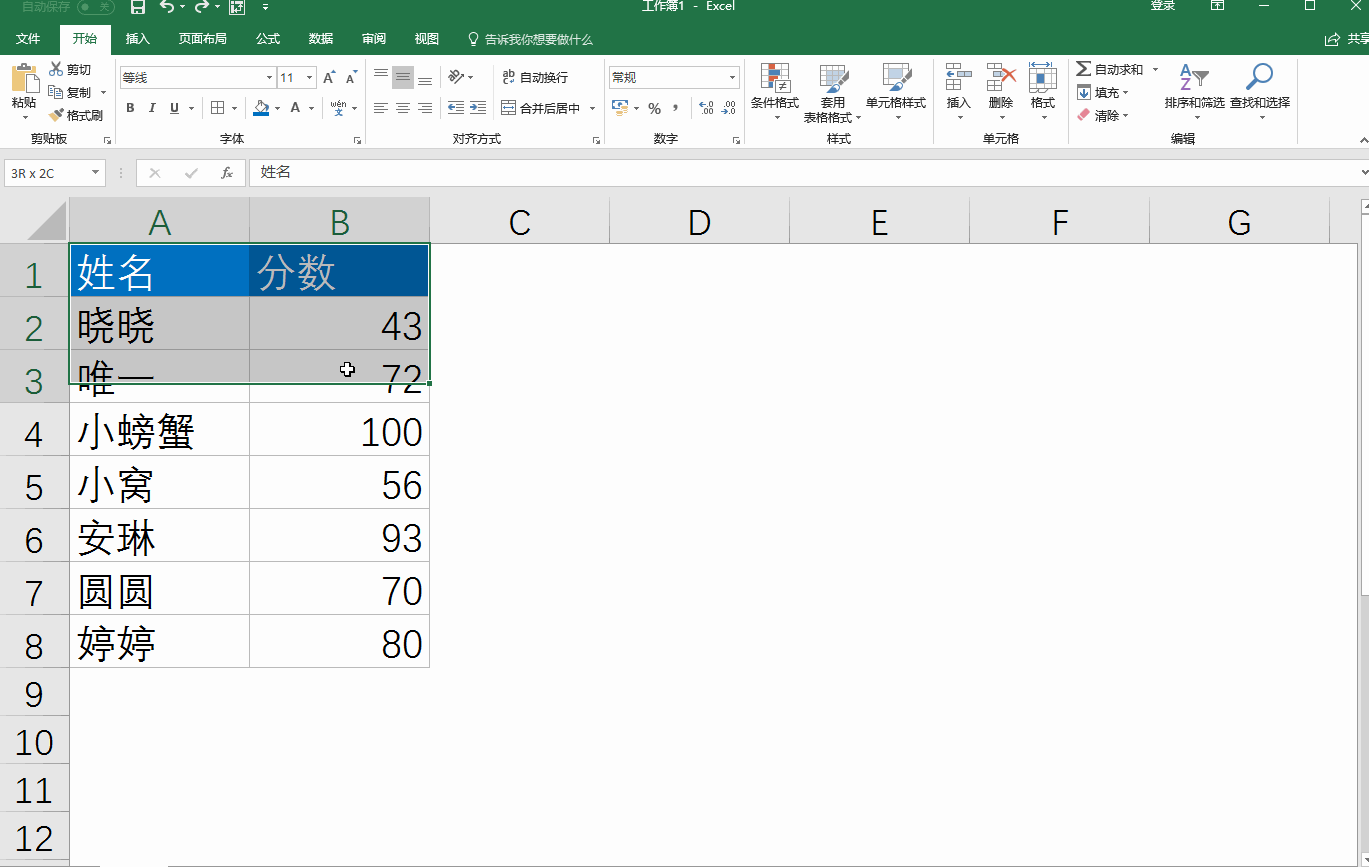Increase decimal places
1369x867 pixels.
pos(706,108)
